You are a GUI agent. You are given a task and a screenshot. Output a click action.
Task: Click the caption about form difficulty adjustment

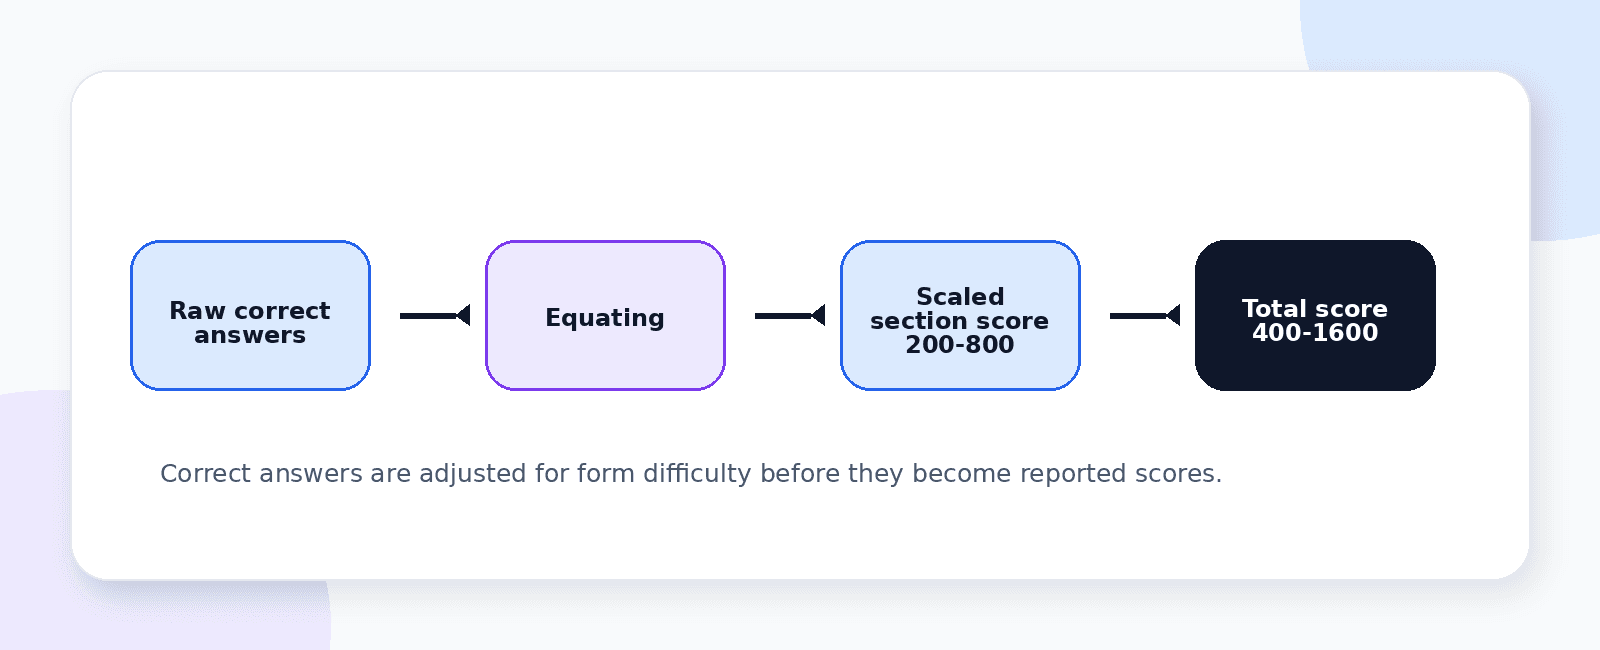tap(691, 473)
